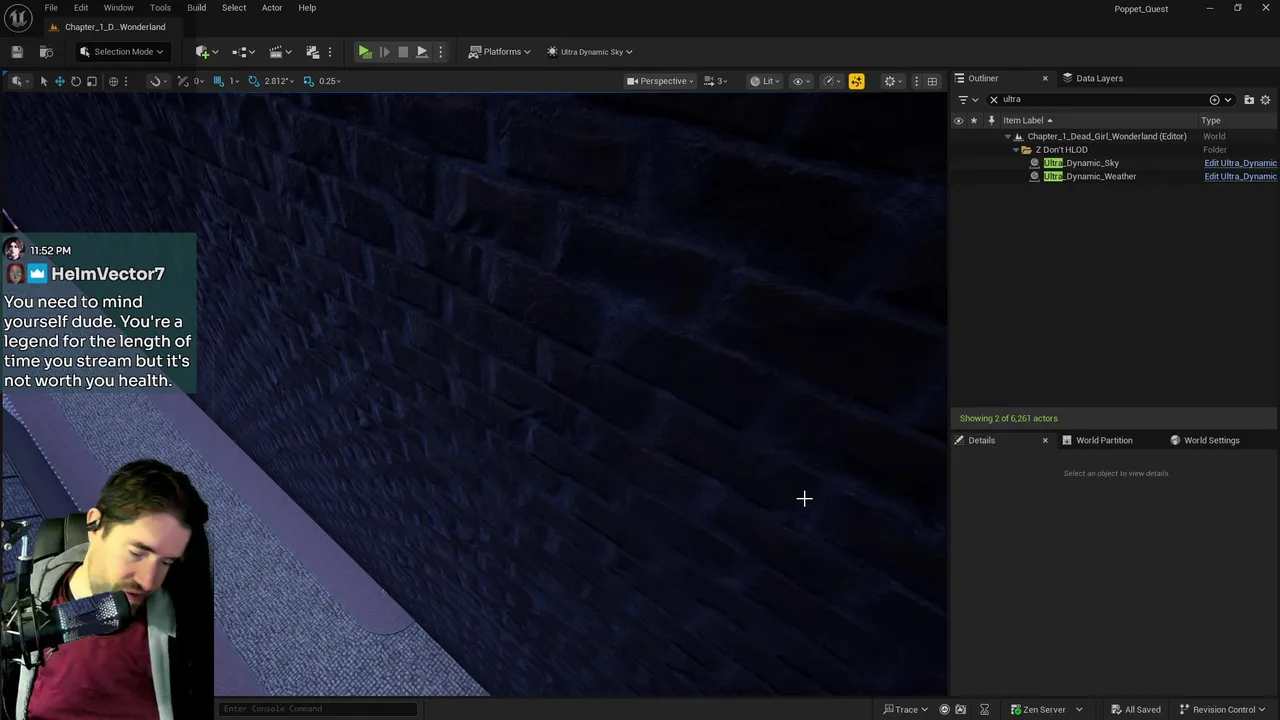The height and width of the screenshot is (720, 1280).
Task: Open the Lit view mode dropdown
Action: click(x=764, y=81)
